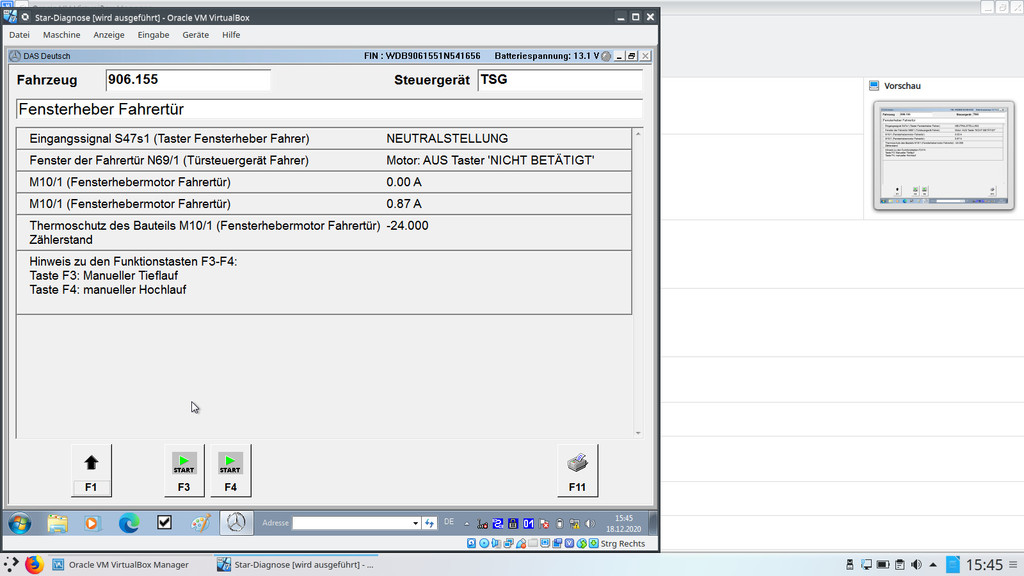Viewport: 1024px width, 576px height.
Task: Click the DAS Deutsch window icon
Action: click(x=15, y=56)
